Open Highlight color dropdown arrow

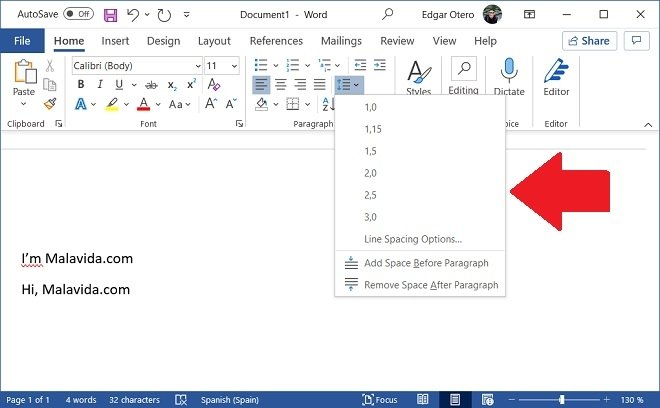pyautogui.click(x=126, y=104)
